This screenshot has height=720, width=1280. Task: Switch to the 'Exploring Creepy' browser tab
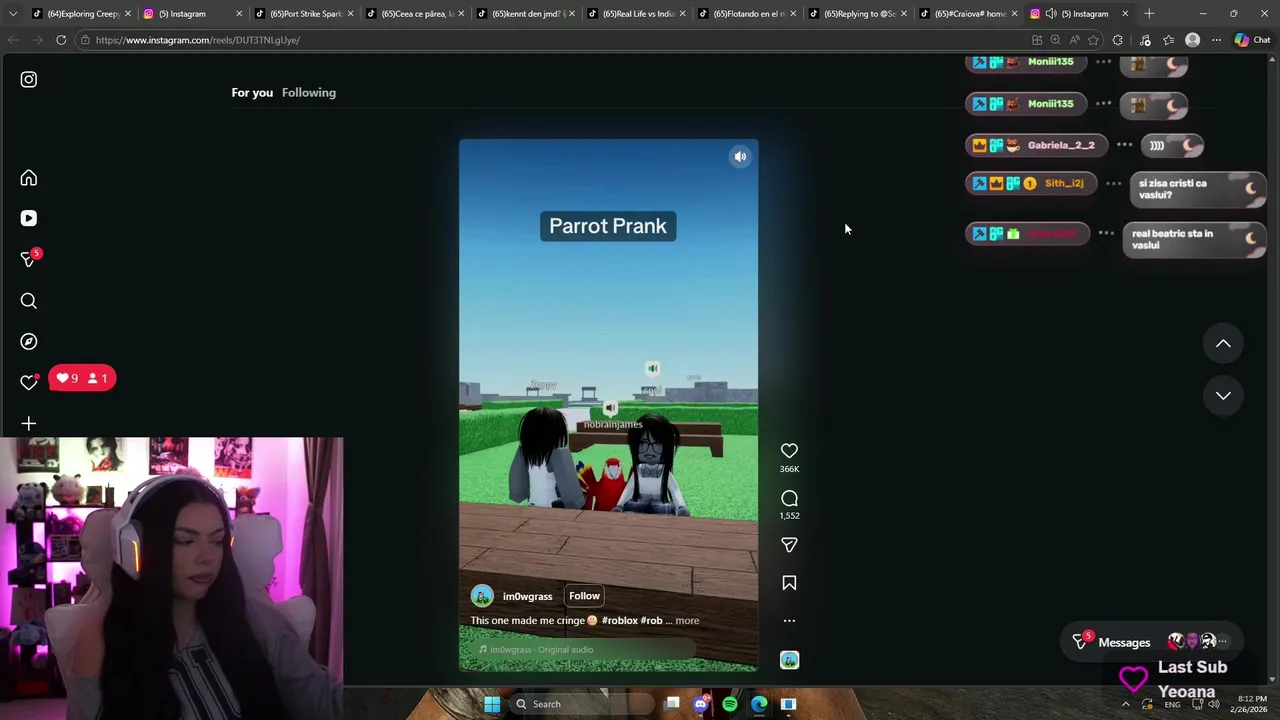coord(81,14)
